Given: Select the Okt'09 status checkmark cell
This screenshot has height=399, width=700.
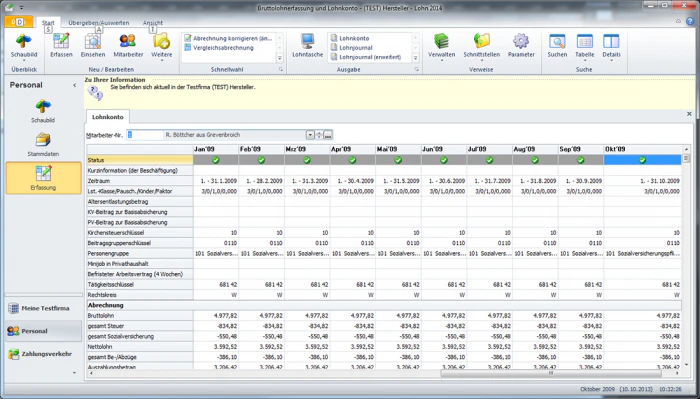Looking at the screenshot, I should point(642,160).
